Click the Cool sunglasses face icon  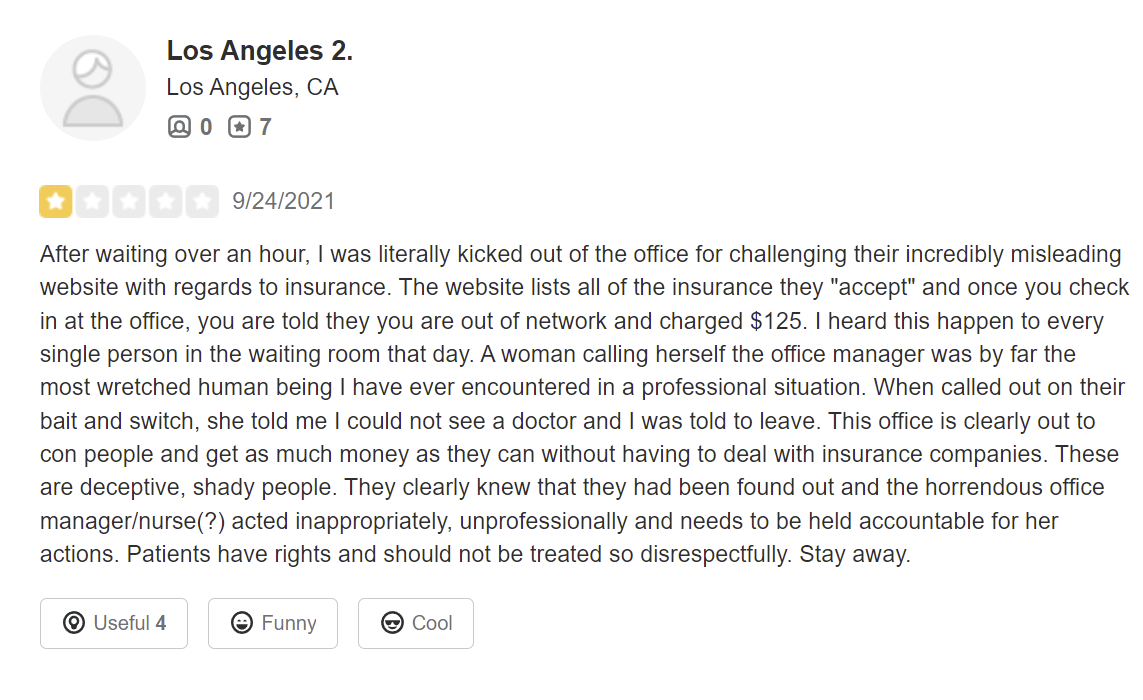[393, 623]
